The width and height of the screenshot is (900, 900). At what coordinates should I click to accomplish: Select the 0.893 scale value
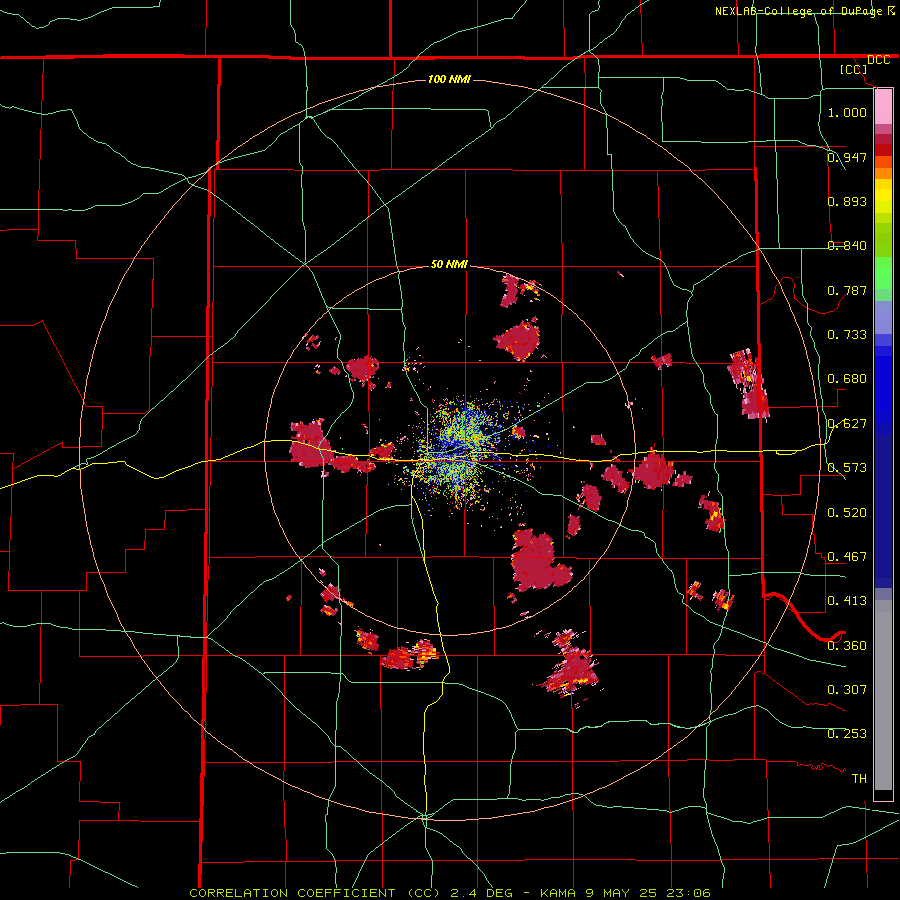[847, 201]
